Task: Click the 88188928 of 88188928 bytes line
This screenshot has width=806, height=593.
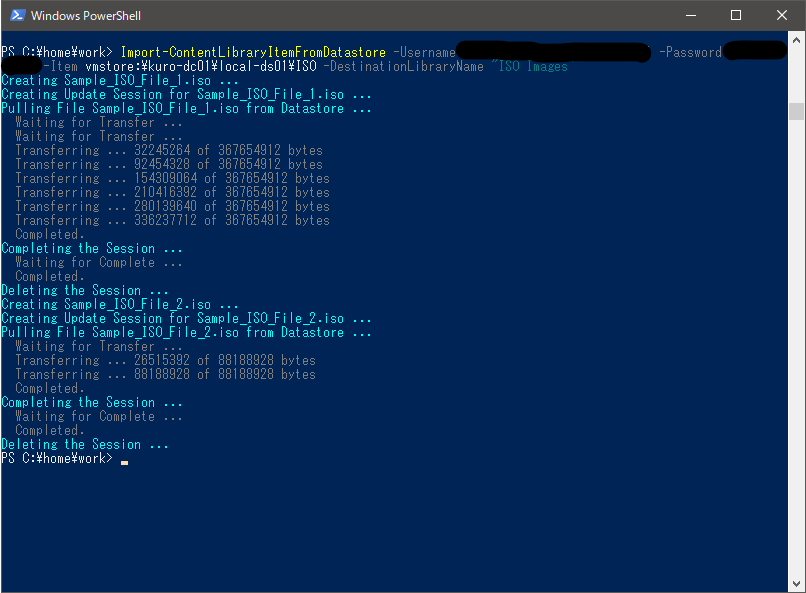Action: [x=165, y=374]
